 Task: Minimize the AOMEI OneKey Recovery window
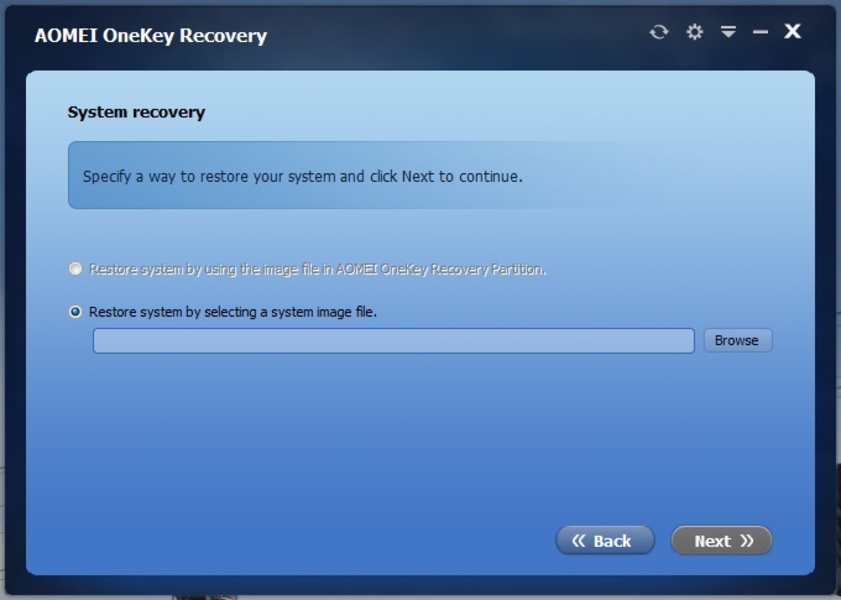tap(760, 32)
